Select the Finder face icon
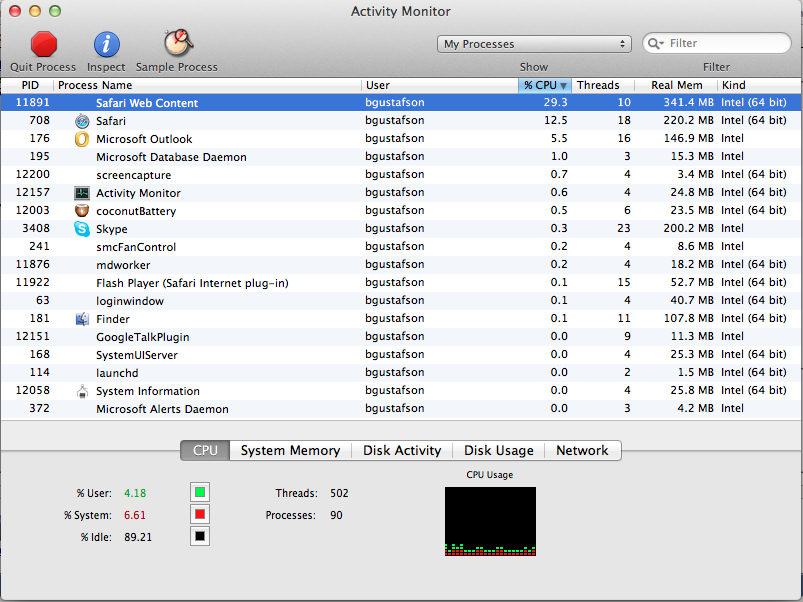Image resolution: width=803 pixels, height=602 pixels. click(82, 319)
